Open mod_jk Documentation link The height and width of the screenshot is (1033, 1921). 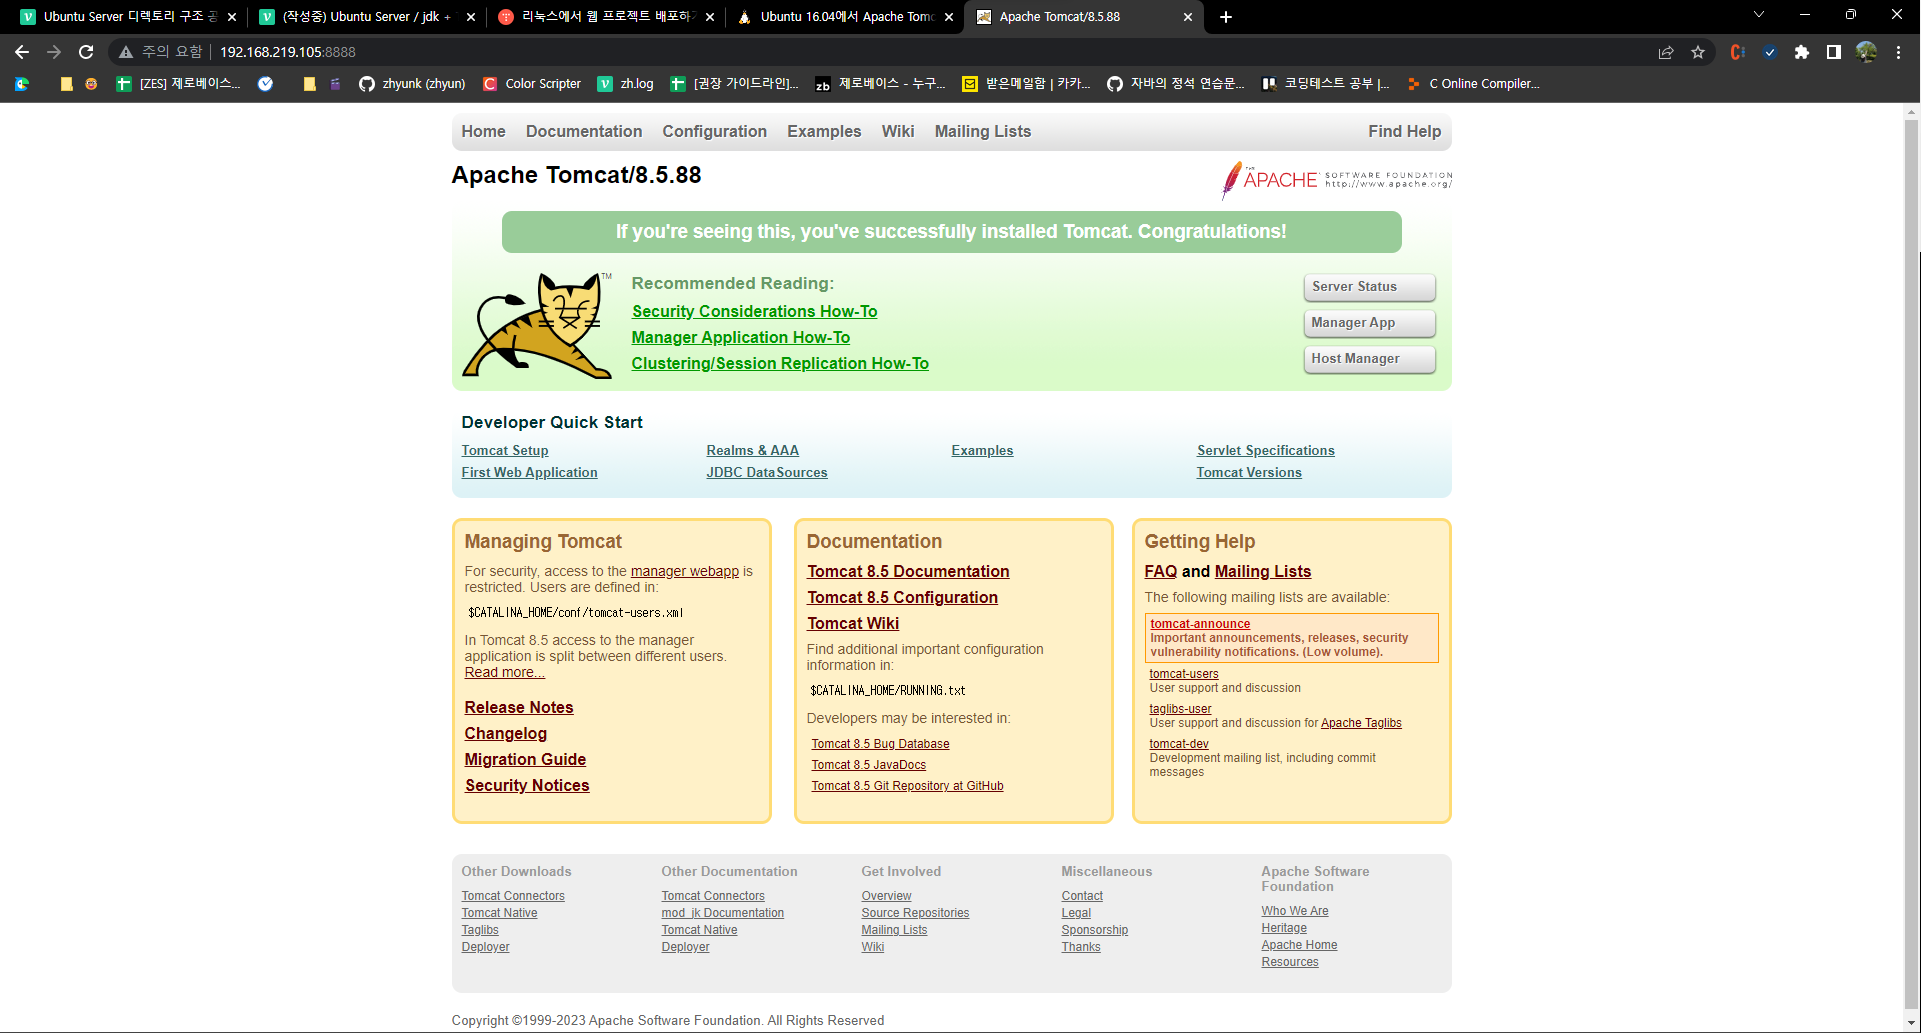click(x=722, y=913)
